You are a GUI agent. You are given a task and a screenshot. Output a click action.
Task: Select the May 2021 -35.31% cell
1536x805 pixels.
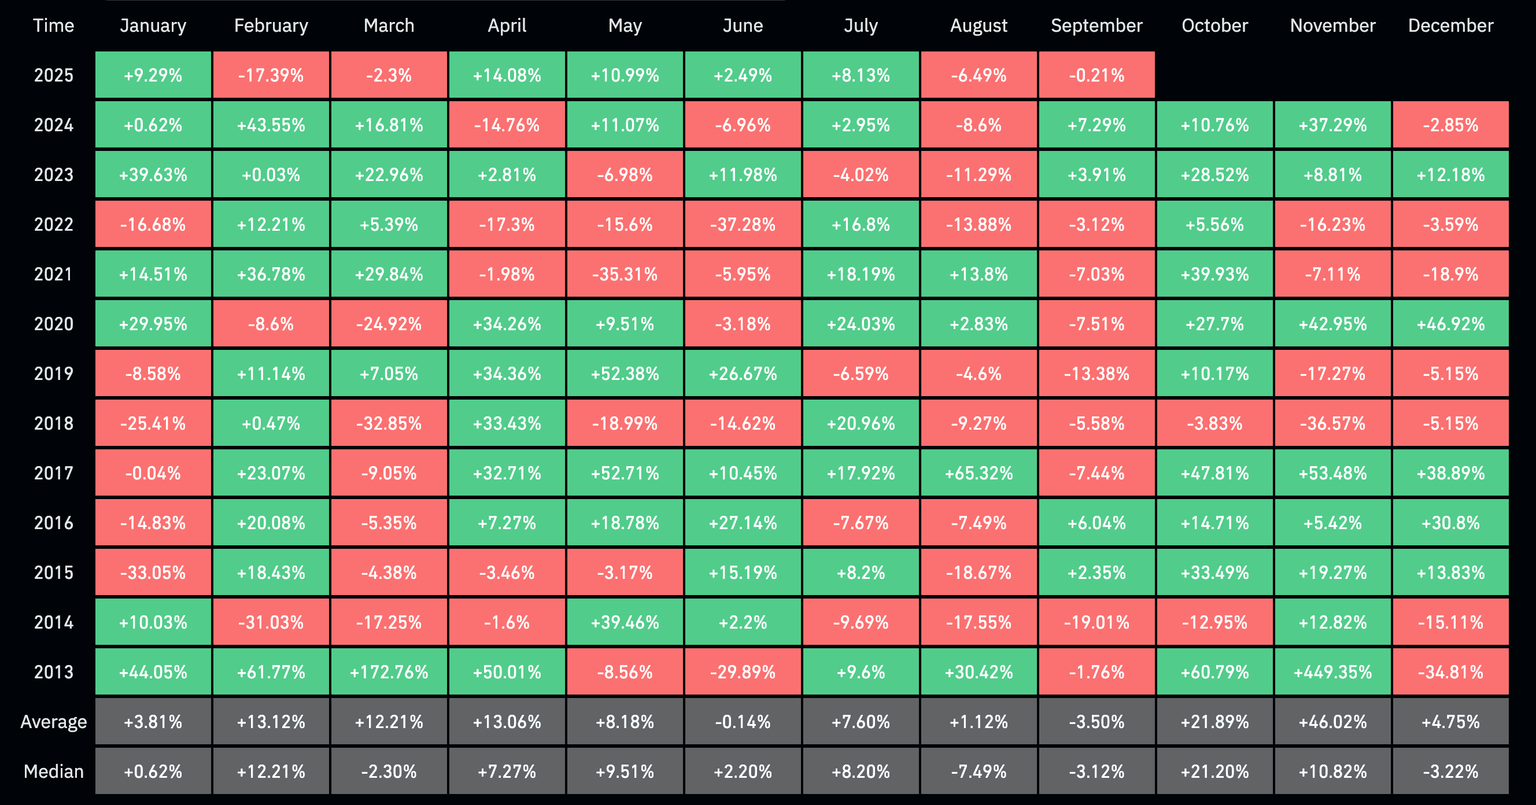(625, 274)
